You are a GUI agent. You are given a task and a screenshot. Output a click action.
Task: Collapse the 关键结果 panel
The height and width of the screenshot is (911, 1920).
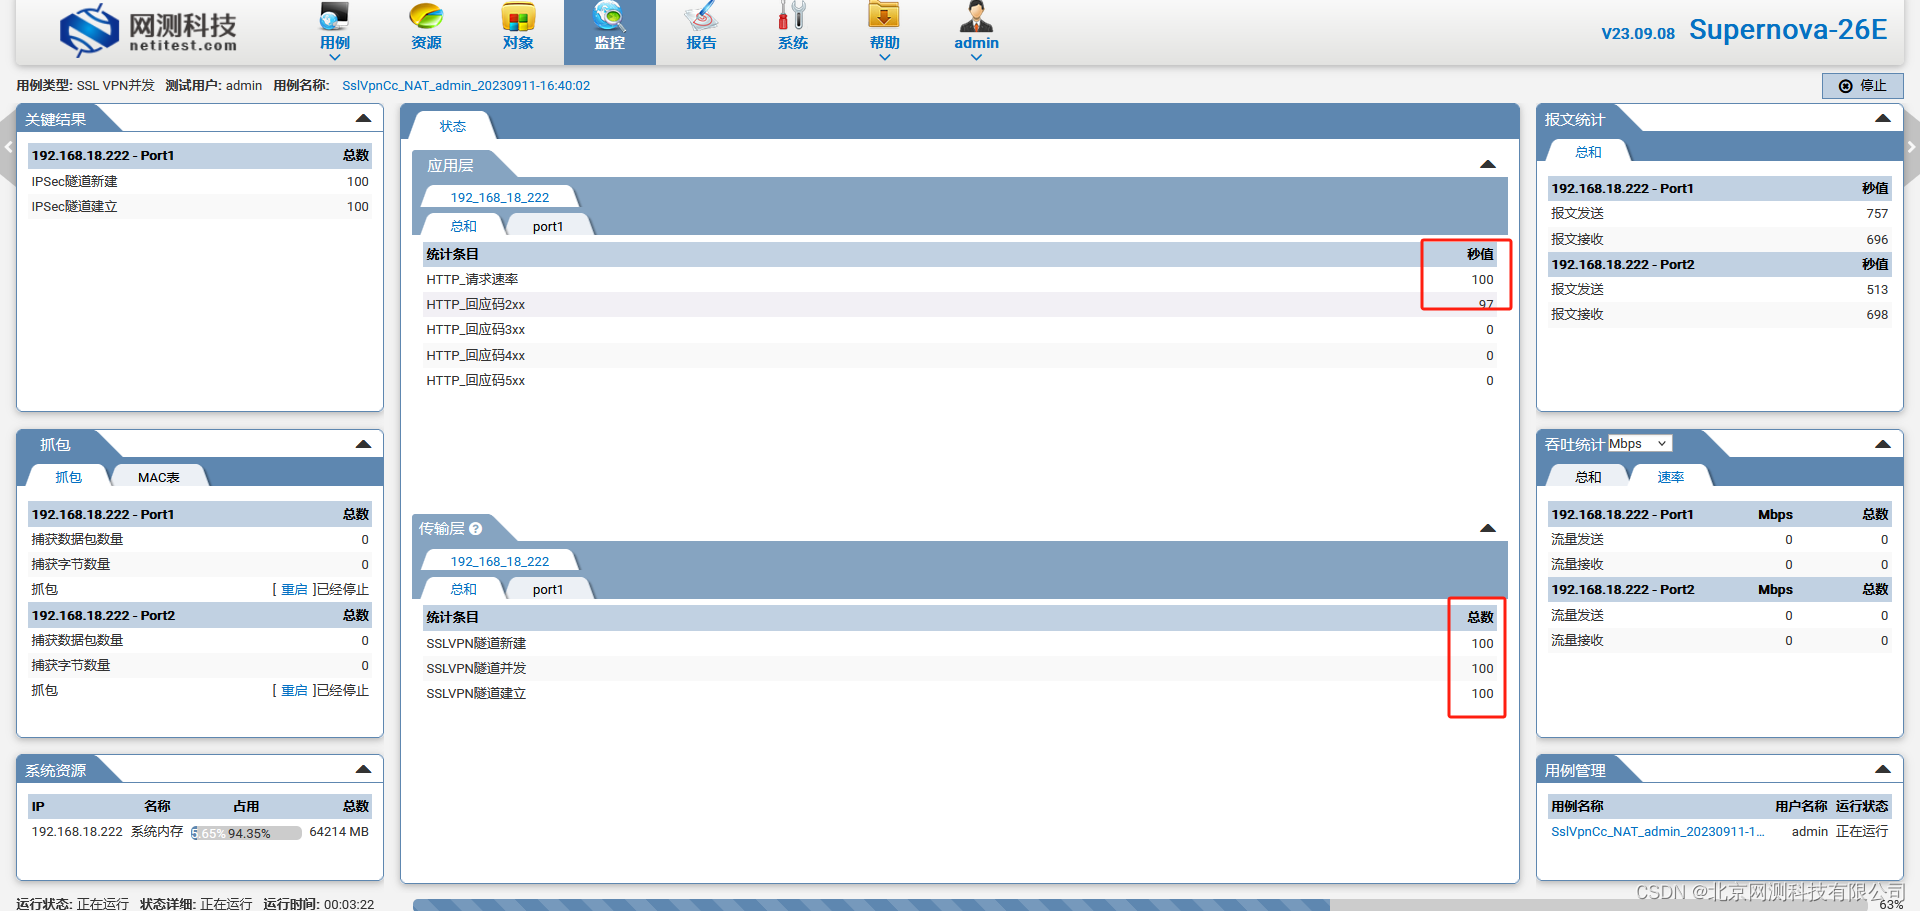(x=363, y=119)
